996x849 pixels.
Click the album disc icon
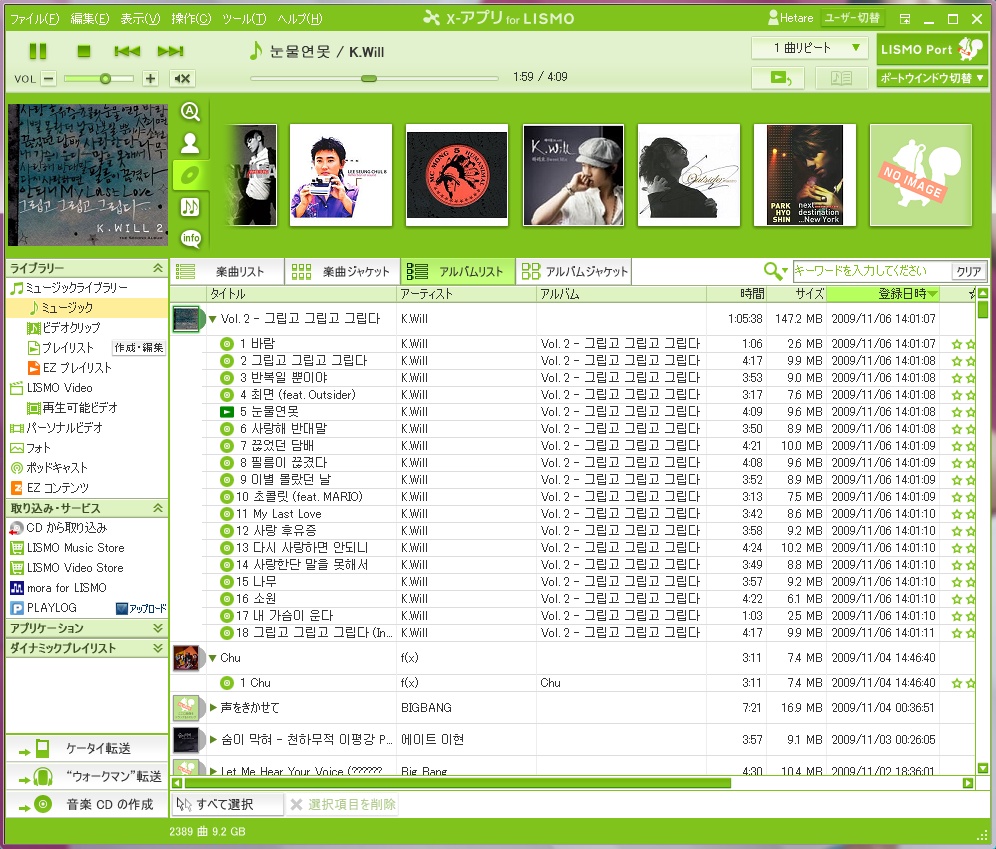pyautogui.click(x=190, y=175)
